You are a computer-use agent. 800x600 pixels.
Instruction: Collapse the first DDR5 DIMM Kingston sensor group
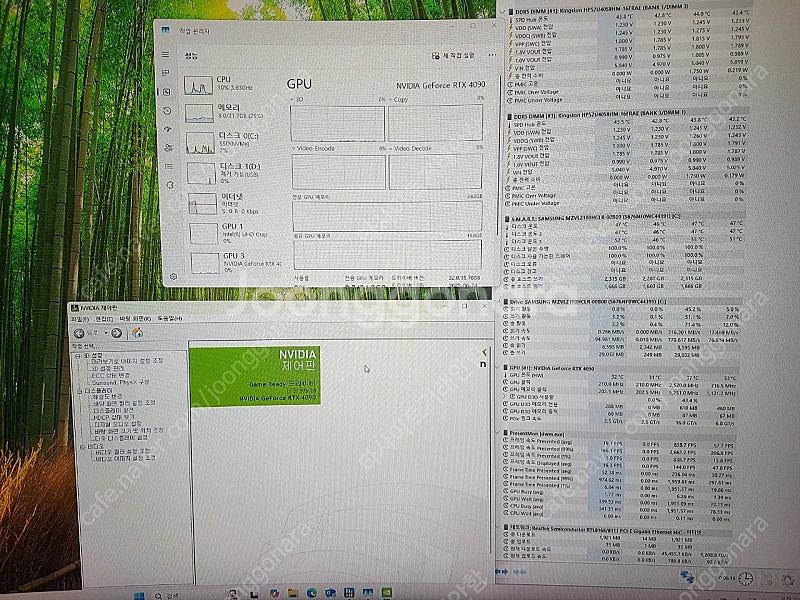tap(503, 11)
